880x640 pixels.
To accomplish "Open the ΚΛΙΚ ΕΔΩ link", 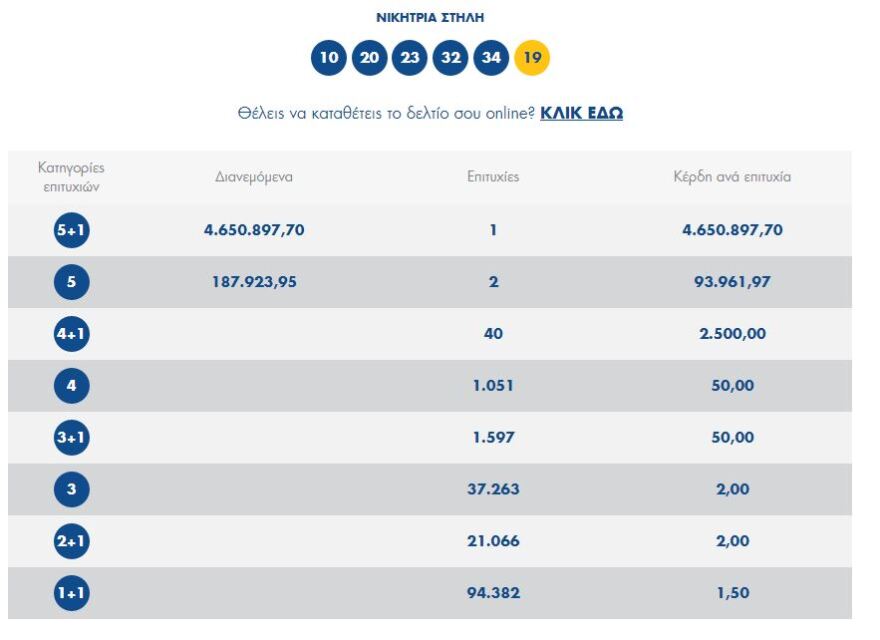I will tap(580, 113).
